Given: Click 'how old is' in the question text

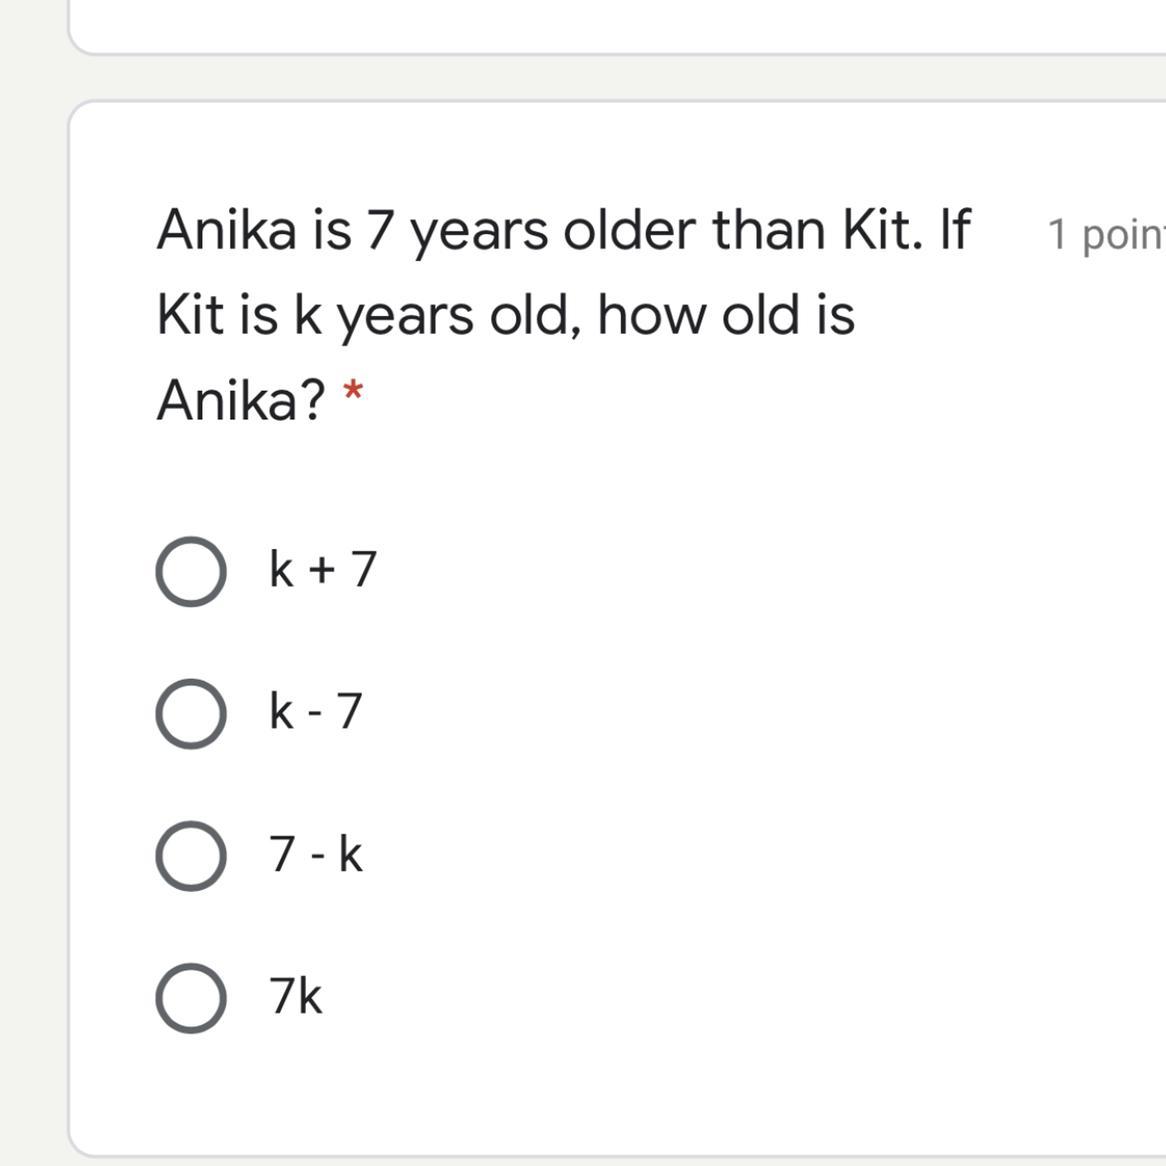Looking at the screenshot, I should click(x=725, y=315).
